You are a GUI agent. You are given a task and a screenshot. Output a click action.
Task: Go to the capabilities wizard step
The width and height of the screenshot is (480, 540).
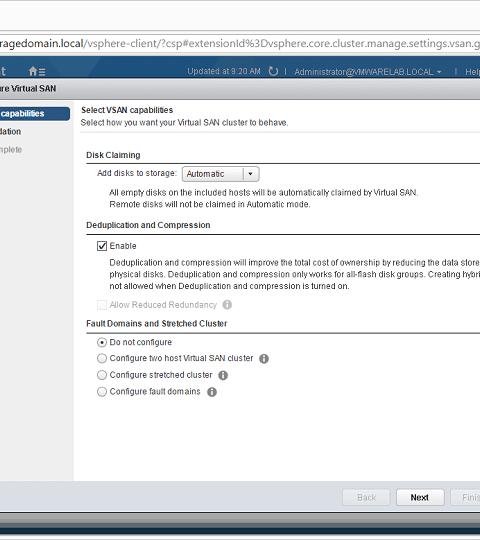(x=34, y=114)
